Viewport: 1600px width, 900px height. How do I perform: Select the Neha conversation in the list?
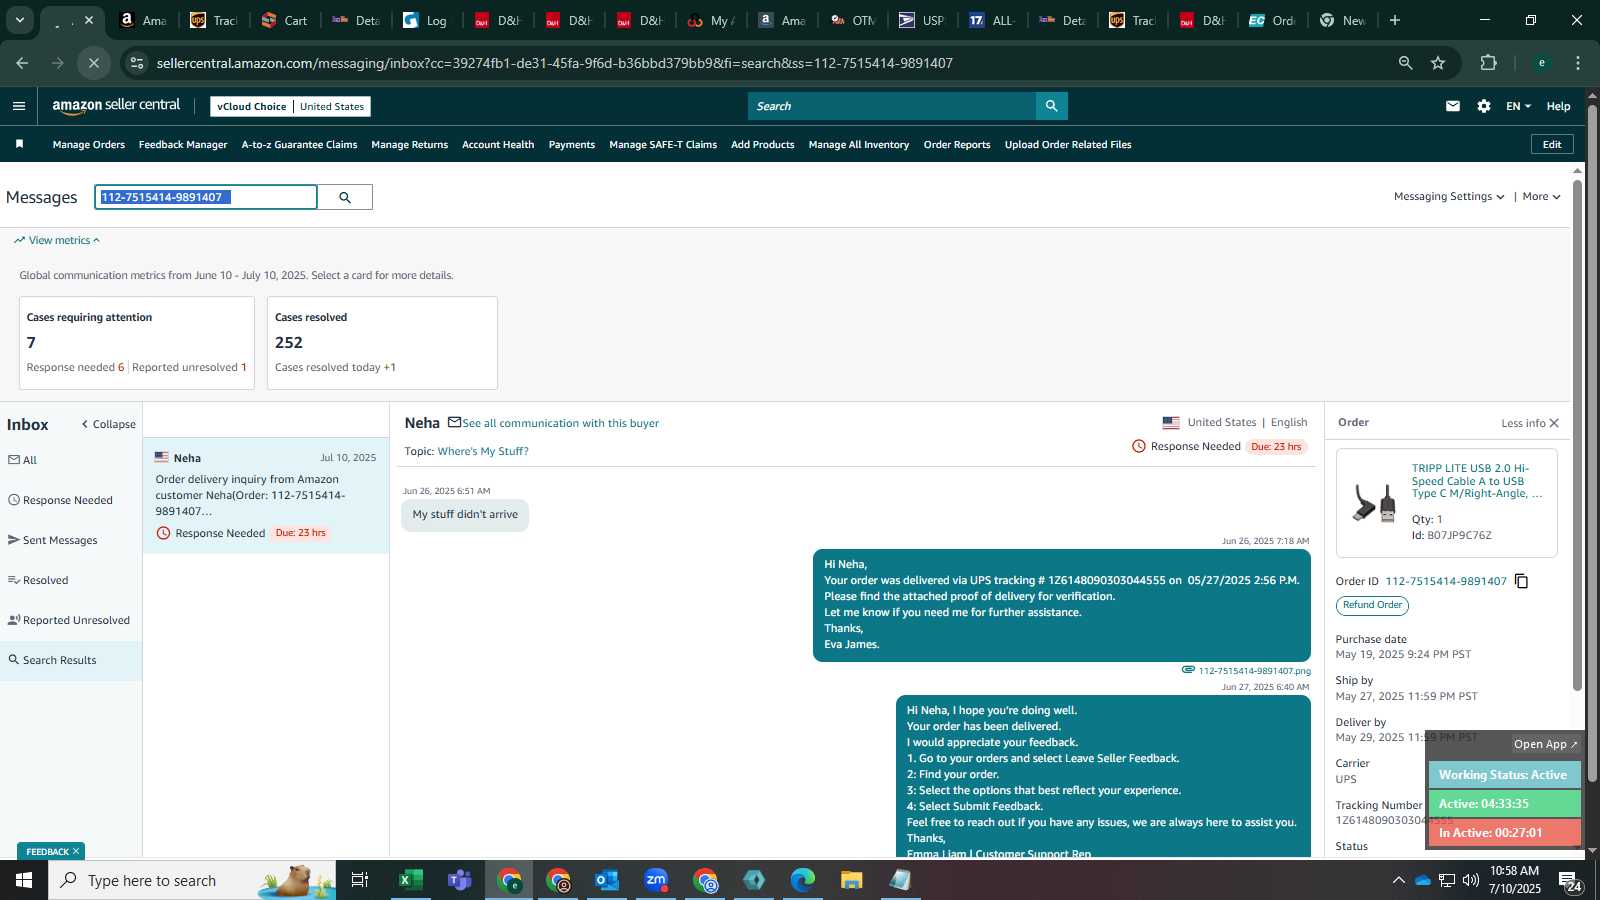coord(266,495)
